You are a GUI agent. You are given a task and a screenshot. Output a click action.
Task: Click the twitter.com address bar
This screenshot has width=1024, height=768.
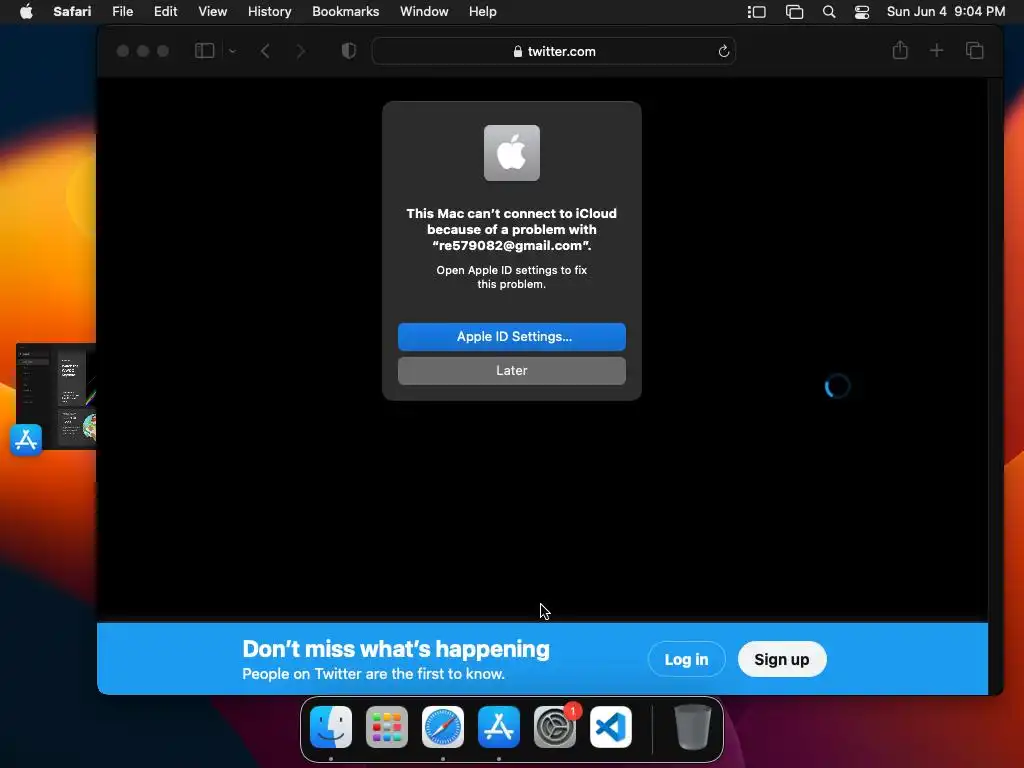click(x=554, y=51)
